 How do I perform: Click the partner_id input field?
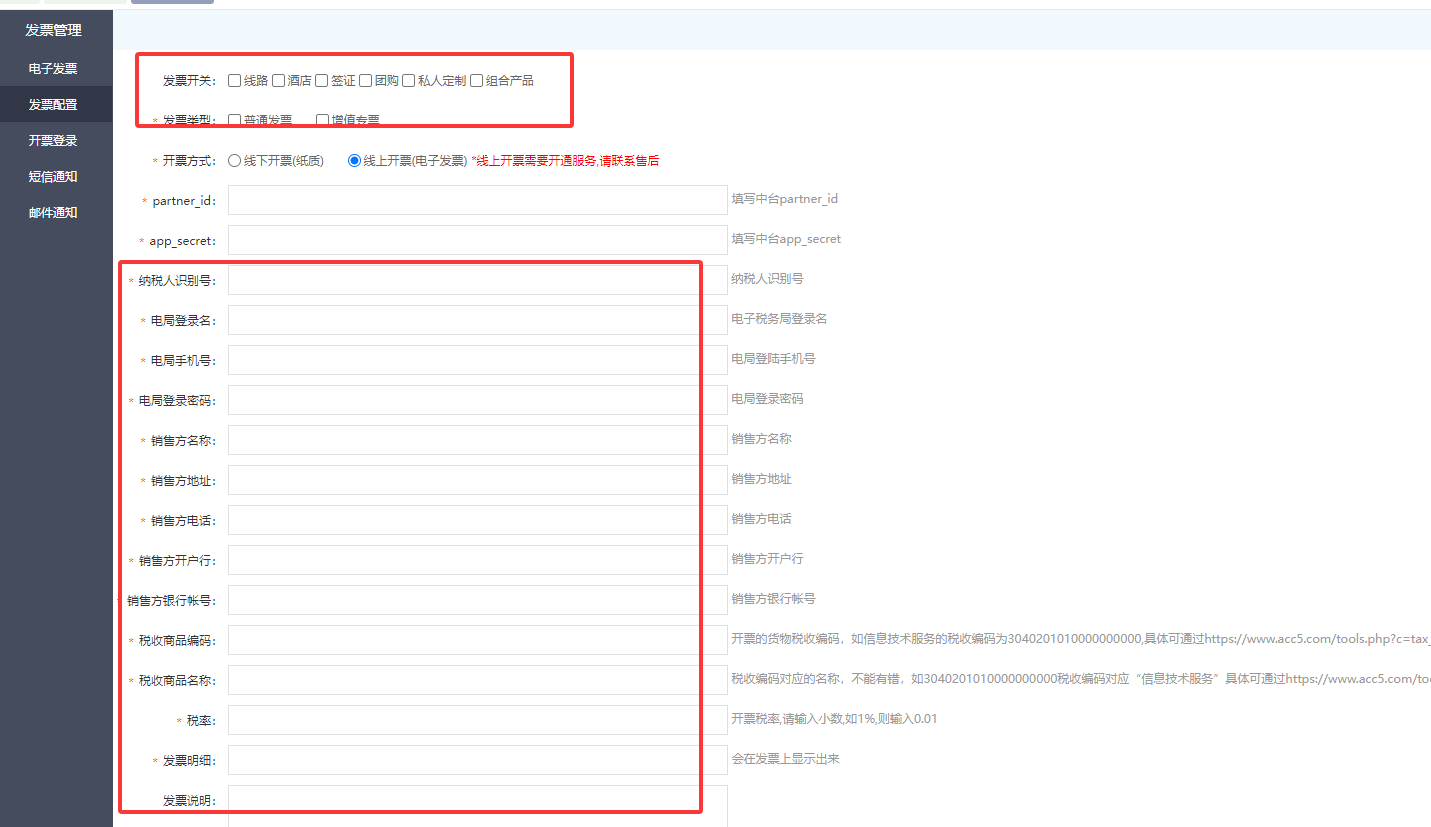pos(477,200)
